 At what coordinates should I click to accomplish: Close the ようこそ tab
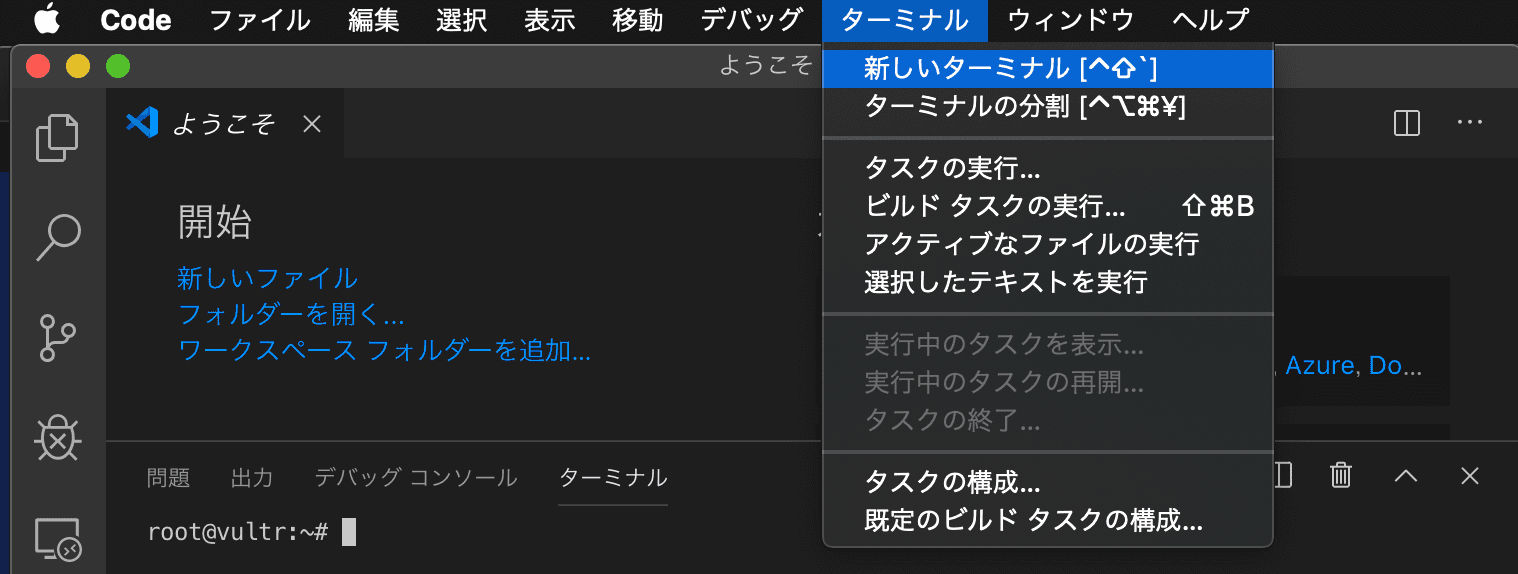click(x=312, y=124)
